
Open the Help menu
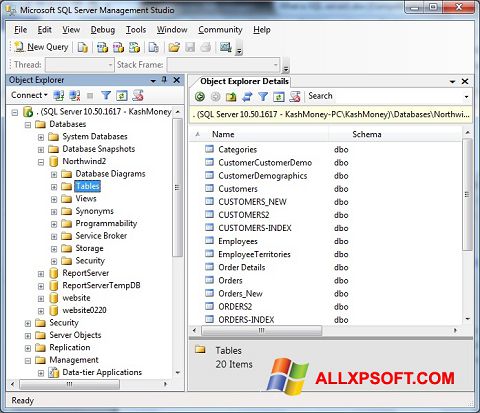262,30
